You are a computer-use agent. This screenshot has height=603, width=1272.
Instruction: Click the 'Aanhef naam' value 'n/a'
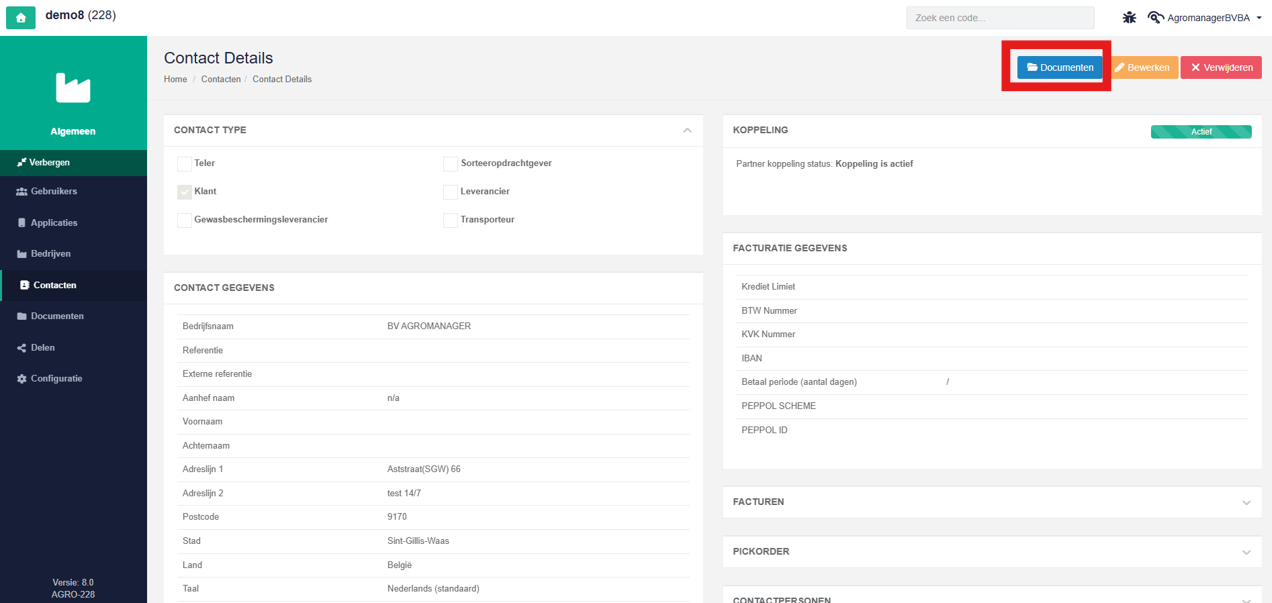pos(393,398)
